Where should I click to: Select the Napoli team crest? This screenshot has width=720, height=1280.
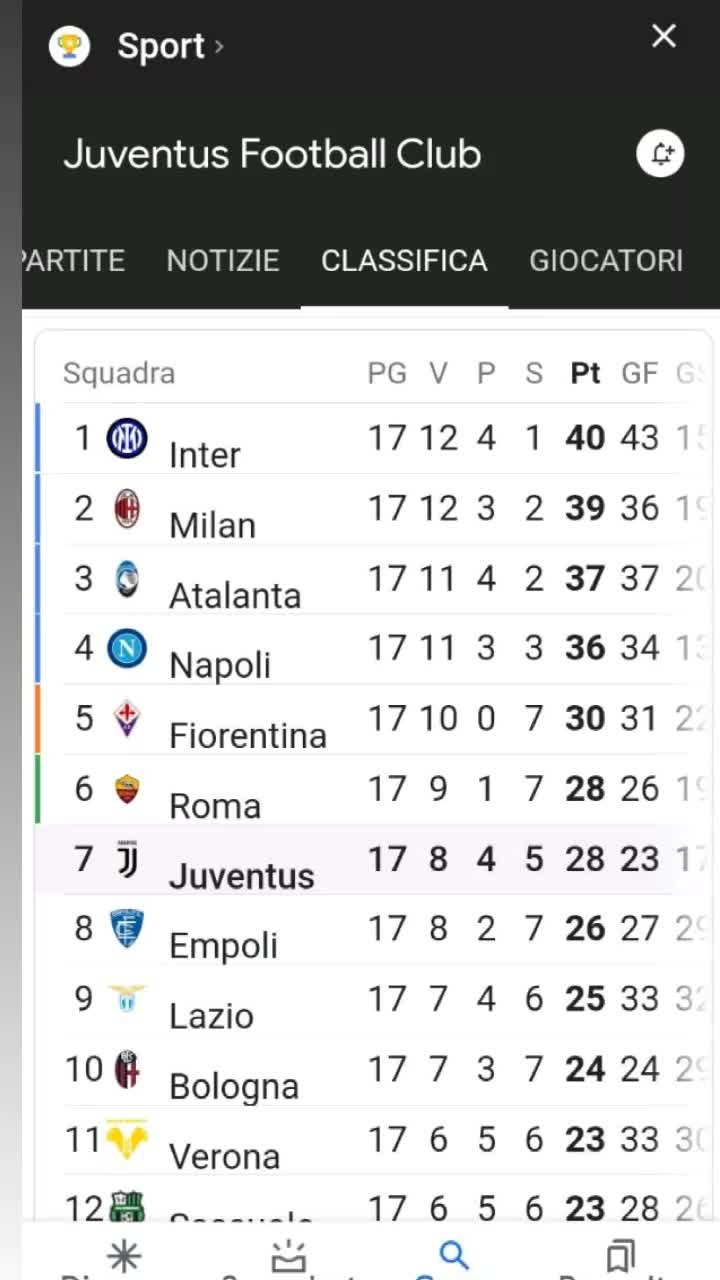[127, 649]
